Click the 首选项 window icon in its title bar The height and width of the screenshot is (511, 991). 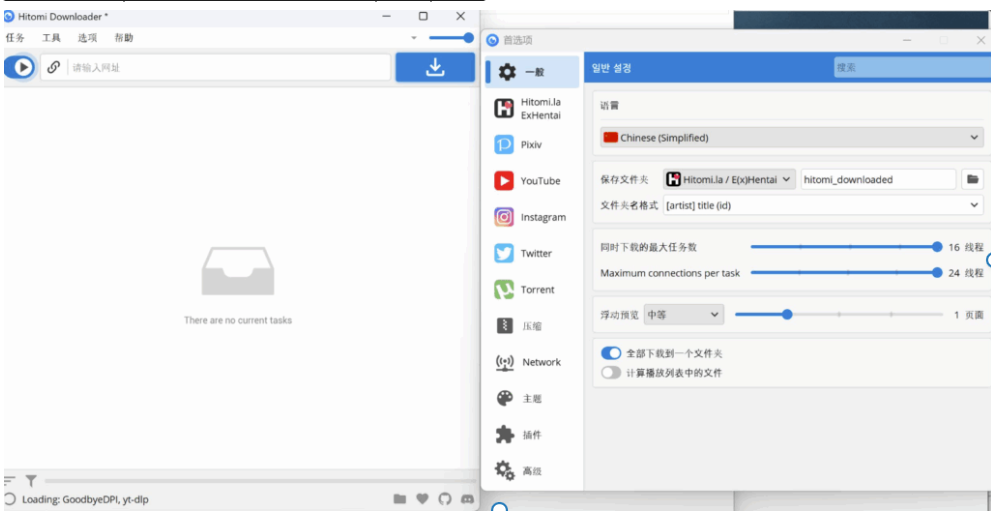pos(492,40)
